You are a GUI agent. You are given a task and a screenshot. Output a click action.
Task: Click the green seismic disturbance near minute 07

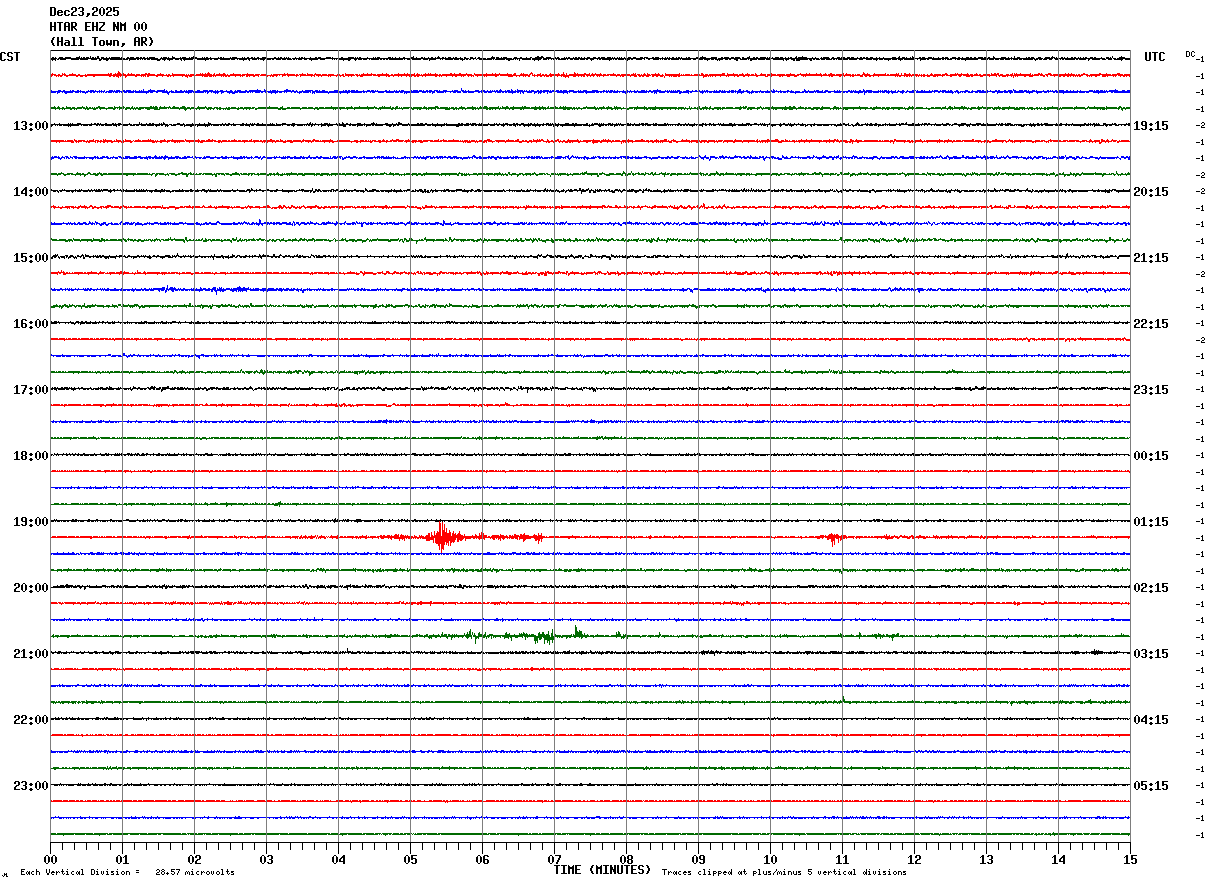pos(545,635)
